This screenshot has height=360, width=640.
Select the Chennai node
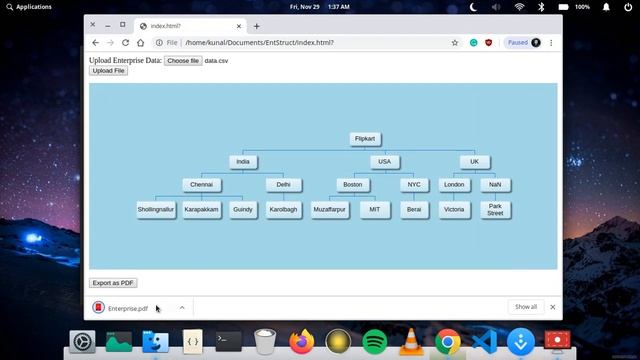[x=202, y=184]
